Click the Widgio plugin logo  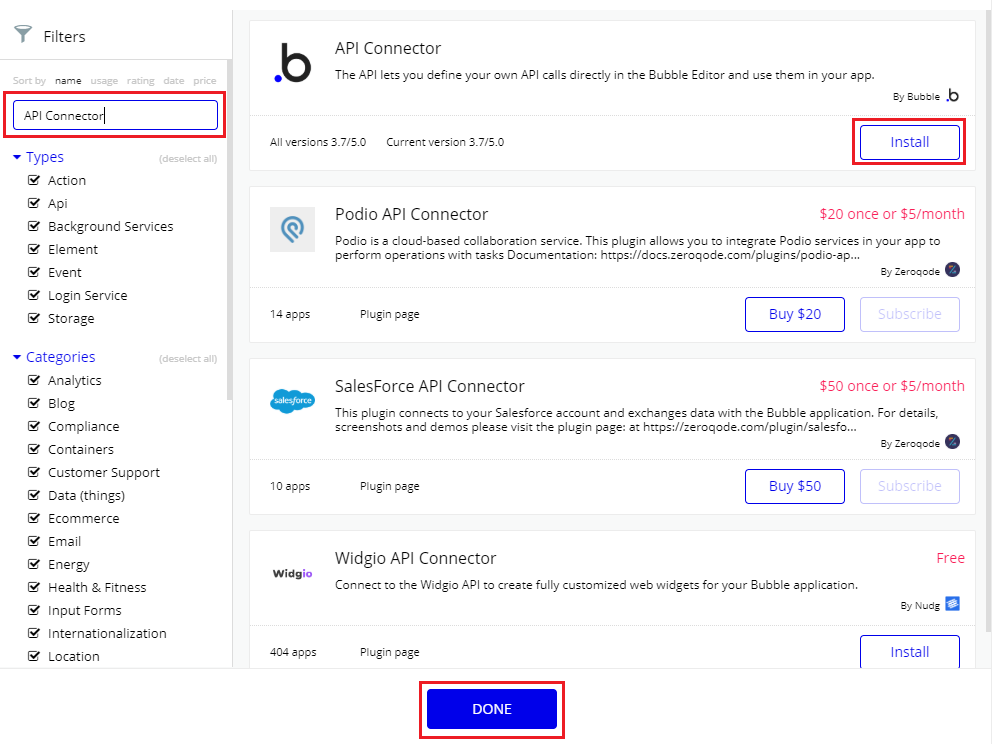(x=292, y=573)
